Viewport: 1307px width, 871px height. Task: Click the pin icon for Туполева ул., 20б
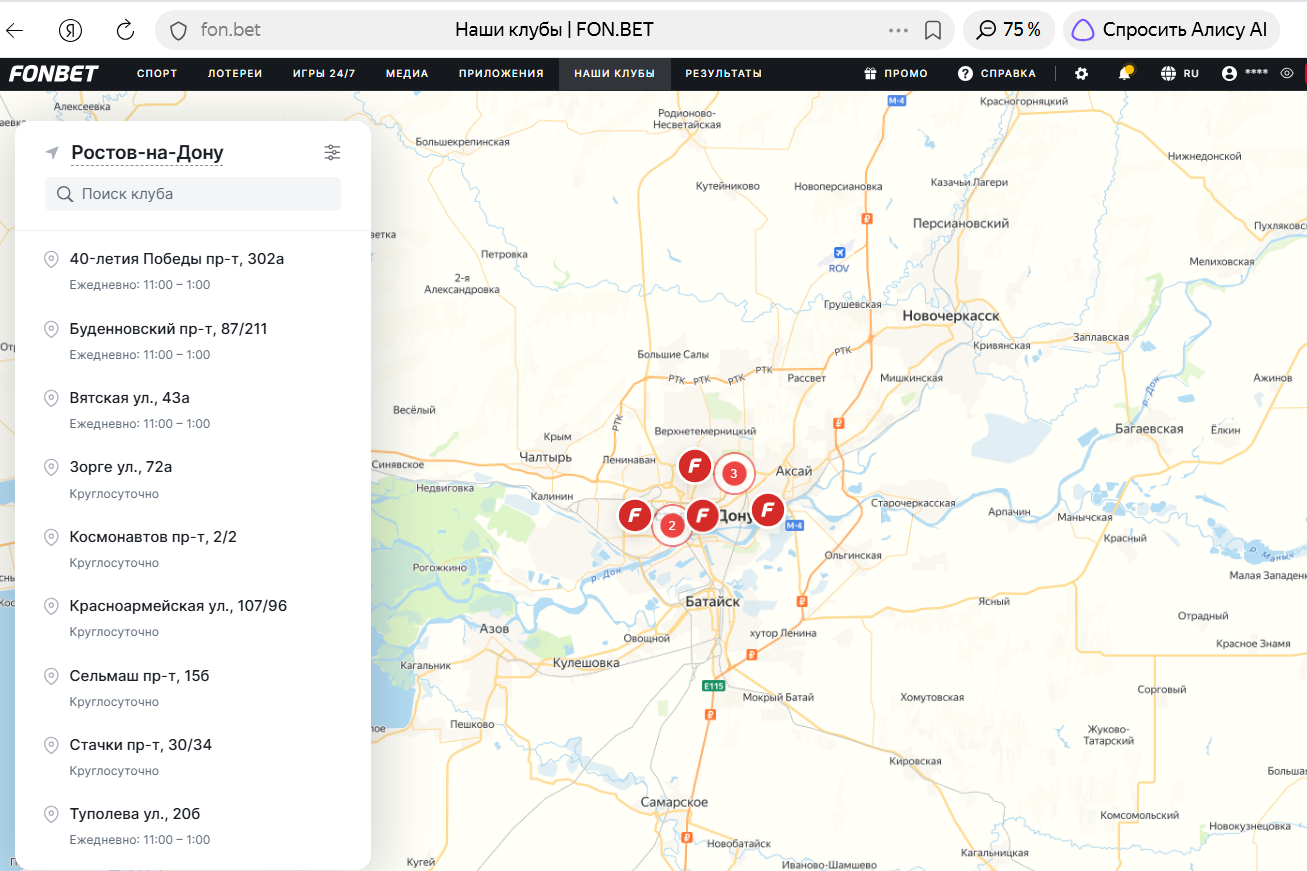pyautogui.click(x=51, y=814)
